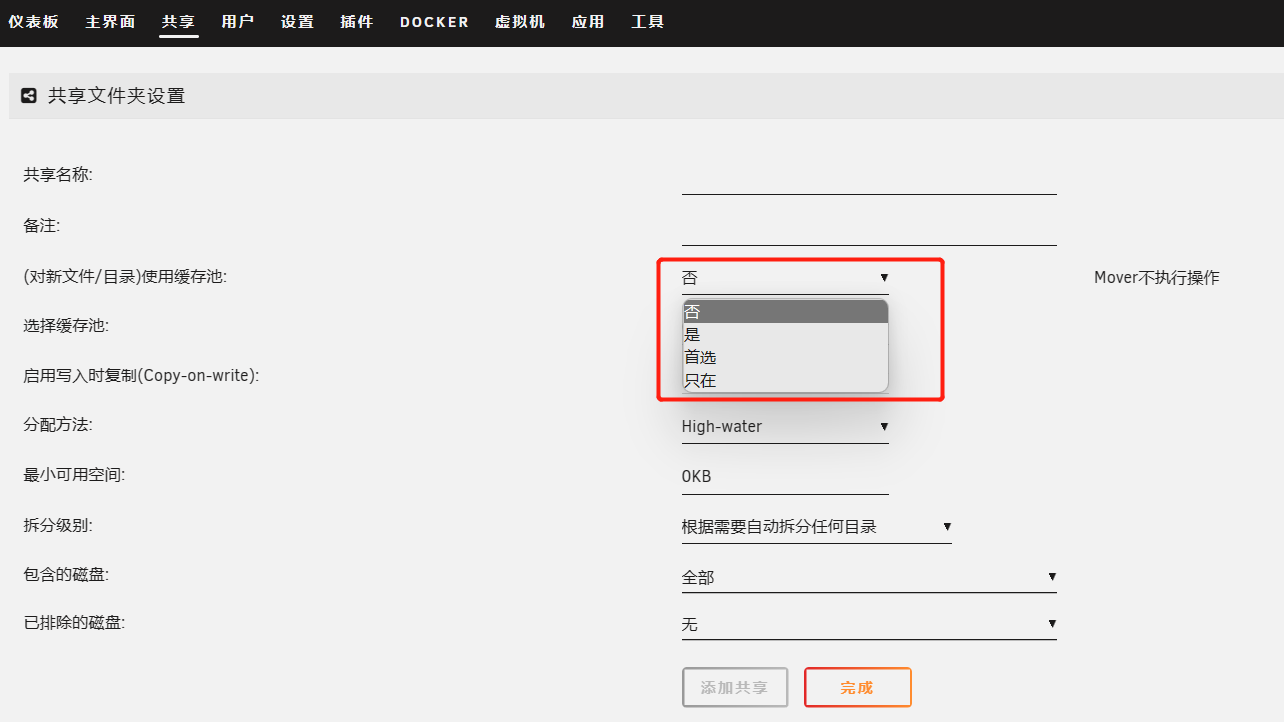
Task: Open the 虚拟机 virtual machines tab
Action: click(520, 22)
